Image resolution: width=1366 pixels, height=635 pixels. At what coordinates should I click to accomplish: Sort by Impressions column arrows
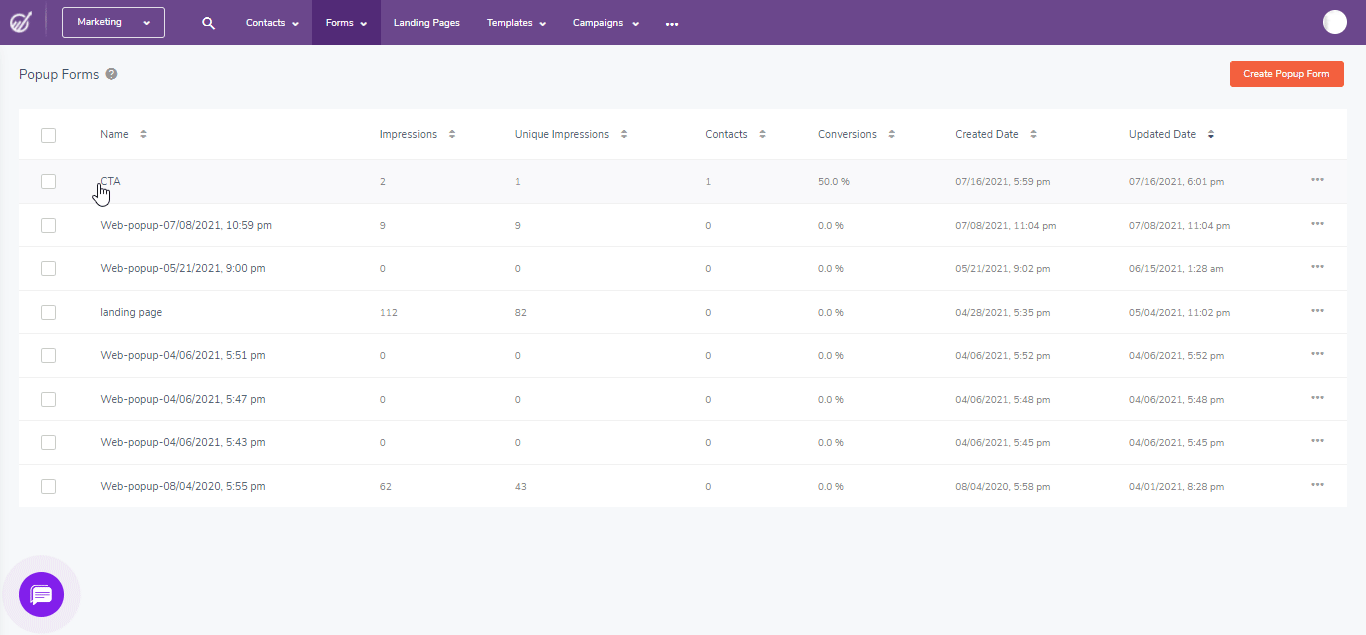coord(452,134)
